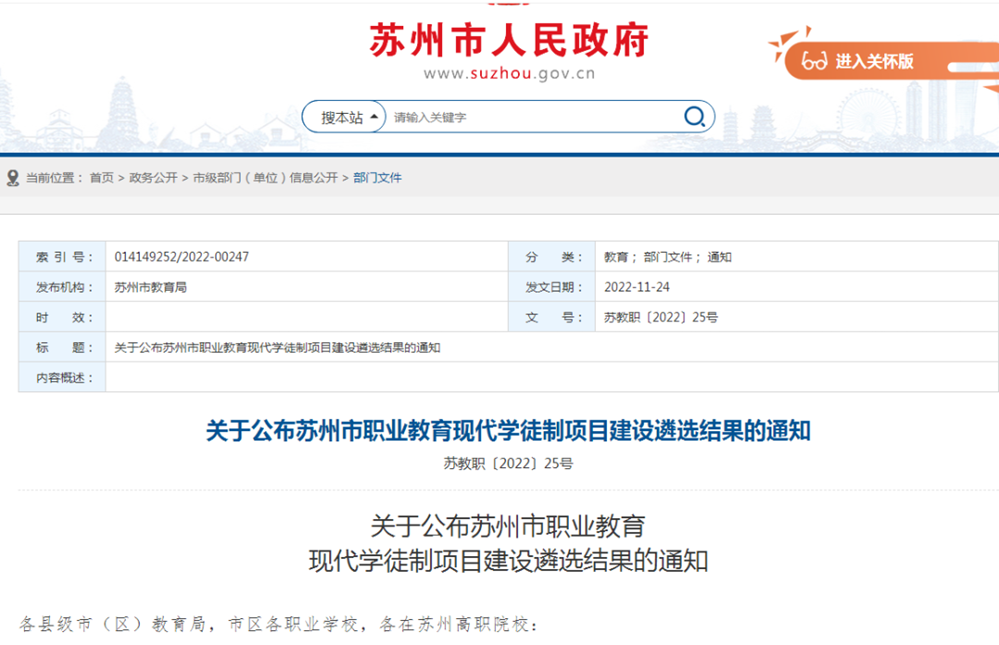Focus the 请输入关键字 search field
999x645 pixels.
[x=534, y=117]
